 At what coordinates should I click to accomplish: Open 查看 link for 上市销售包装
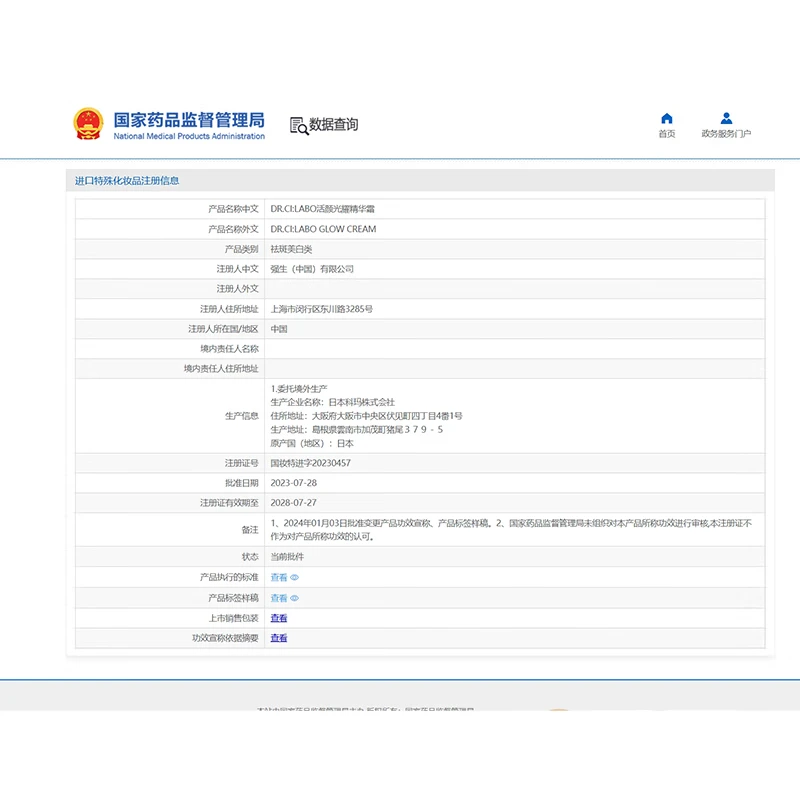278,618
